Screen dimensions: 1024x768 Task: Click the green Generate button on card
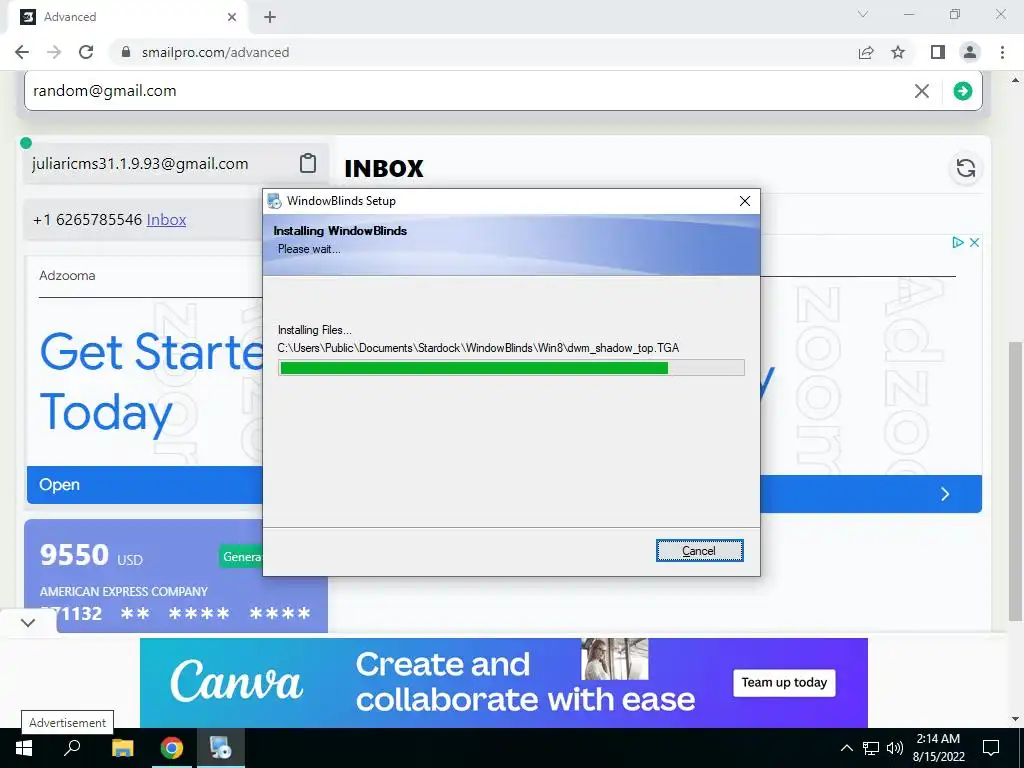pyautogui.click(x=241, y=556)
